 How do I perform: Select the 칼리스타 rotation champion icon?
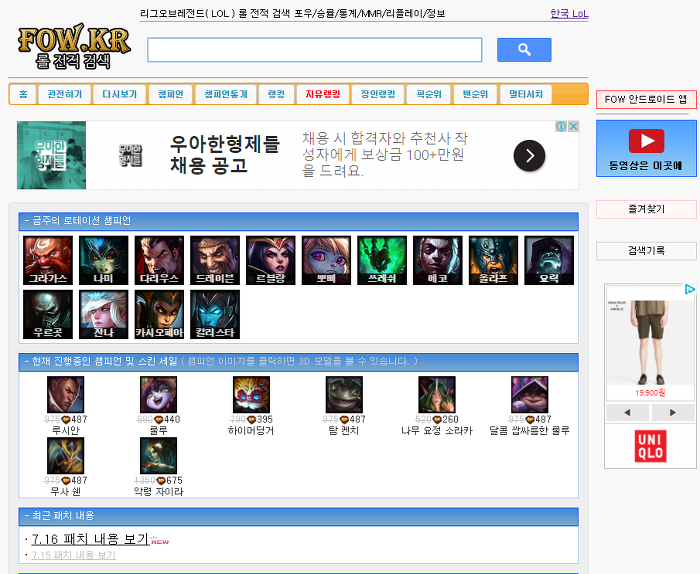point(215,314)
